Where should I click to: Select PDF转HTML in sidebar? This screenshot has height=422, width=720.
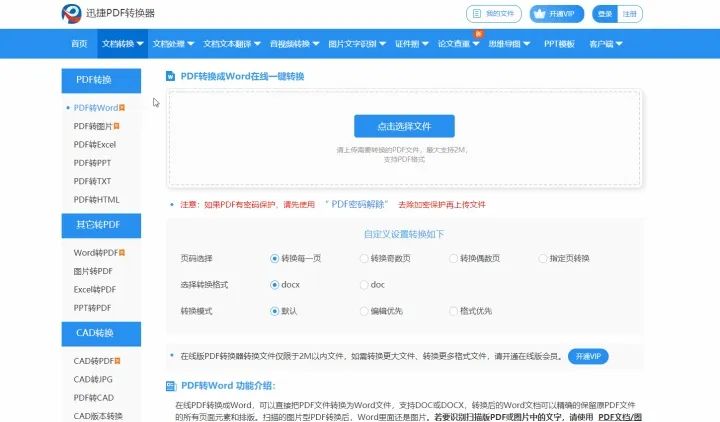[96, 200]
